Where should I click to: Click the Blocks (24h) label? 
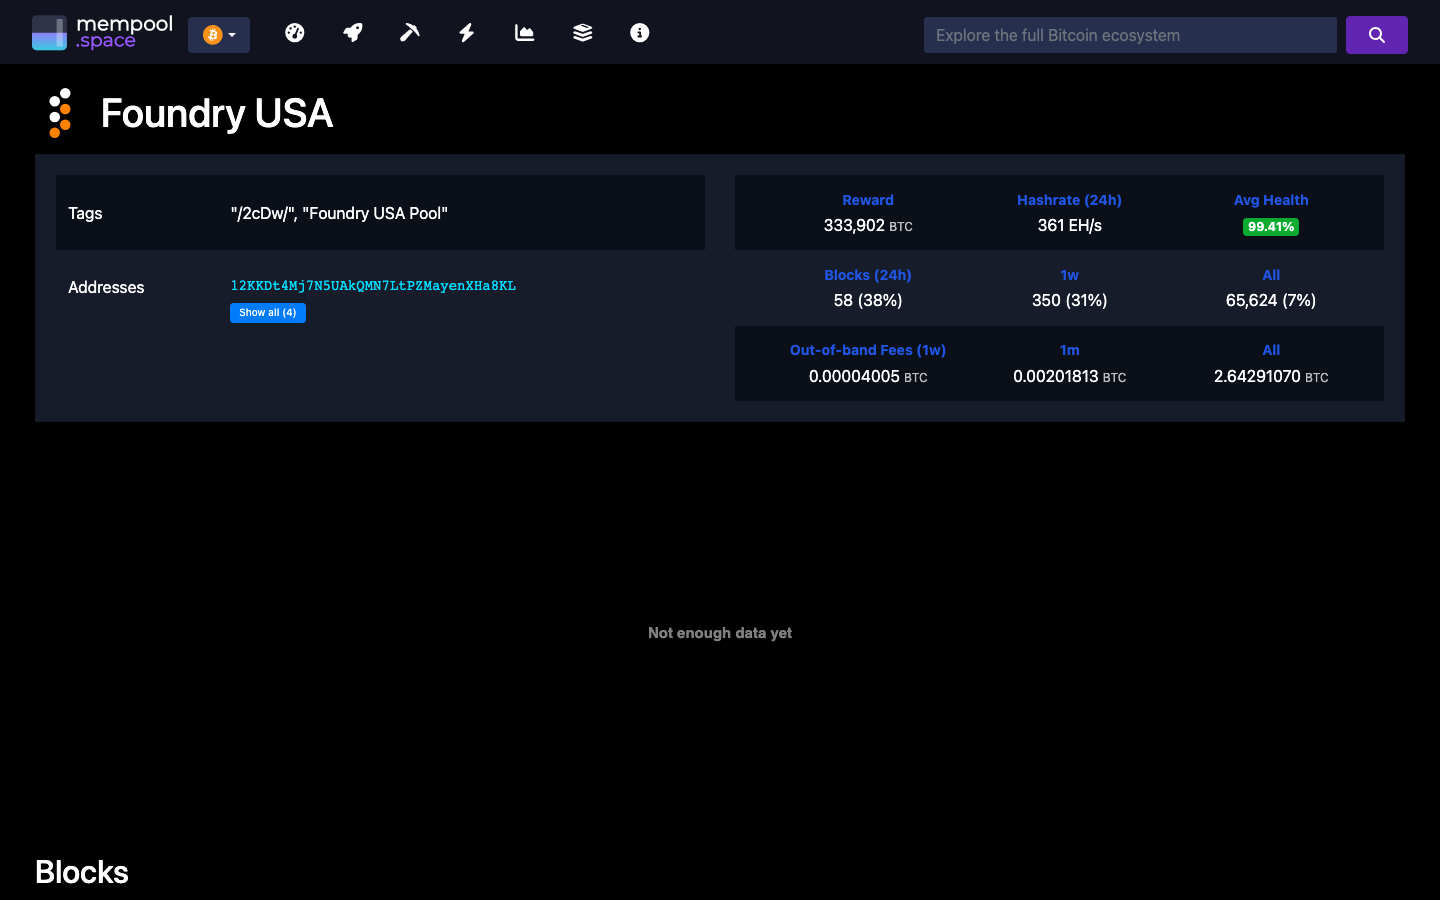point(867,275)
